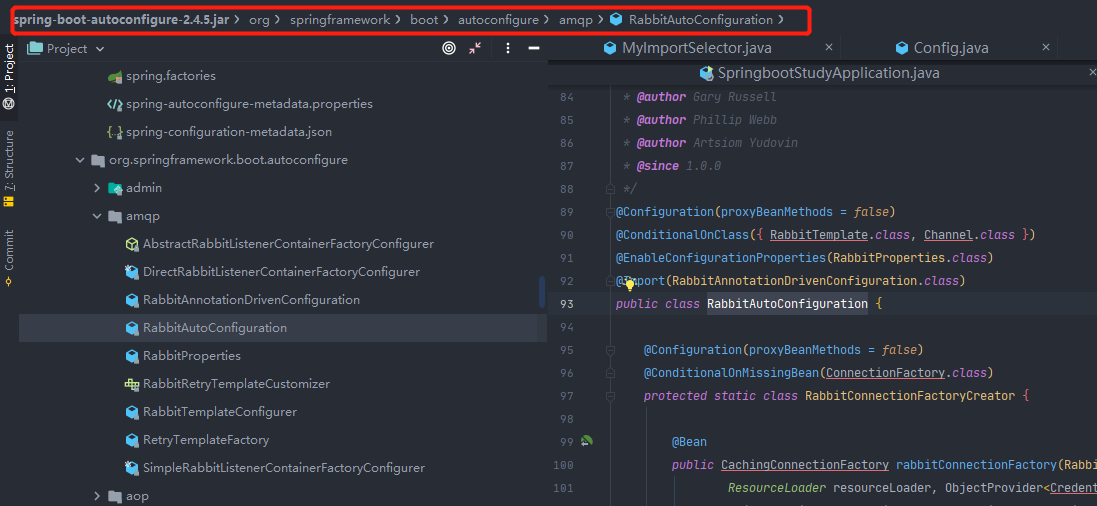Select spring-autoconfigure-metadata.properties file
This screenshot has height=506, width=1097.
pos(249,104)
